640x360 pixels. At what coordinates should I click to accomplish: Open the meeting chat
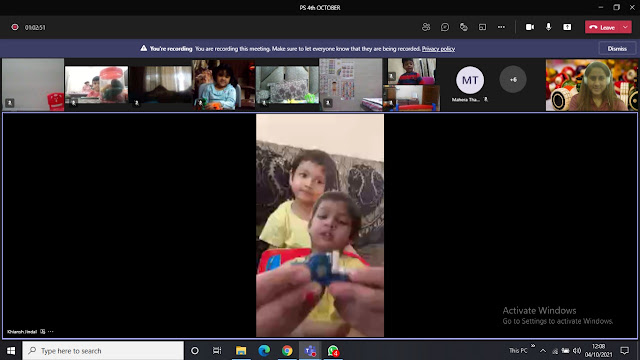445,27
